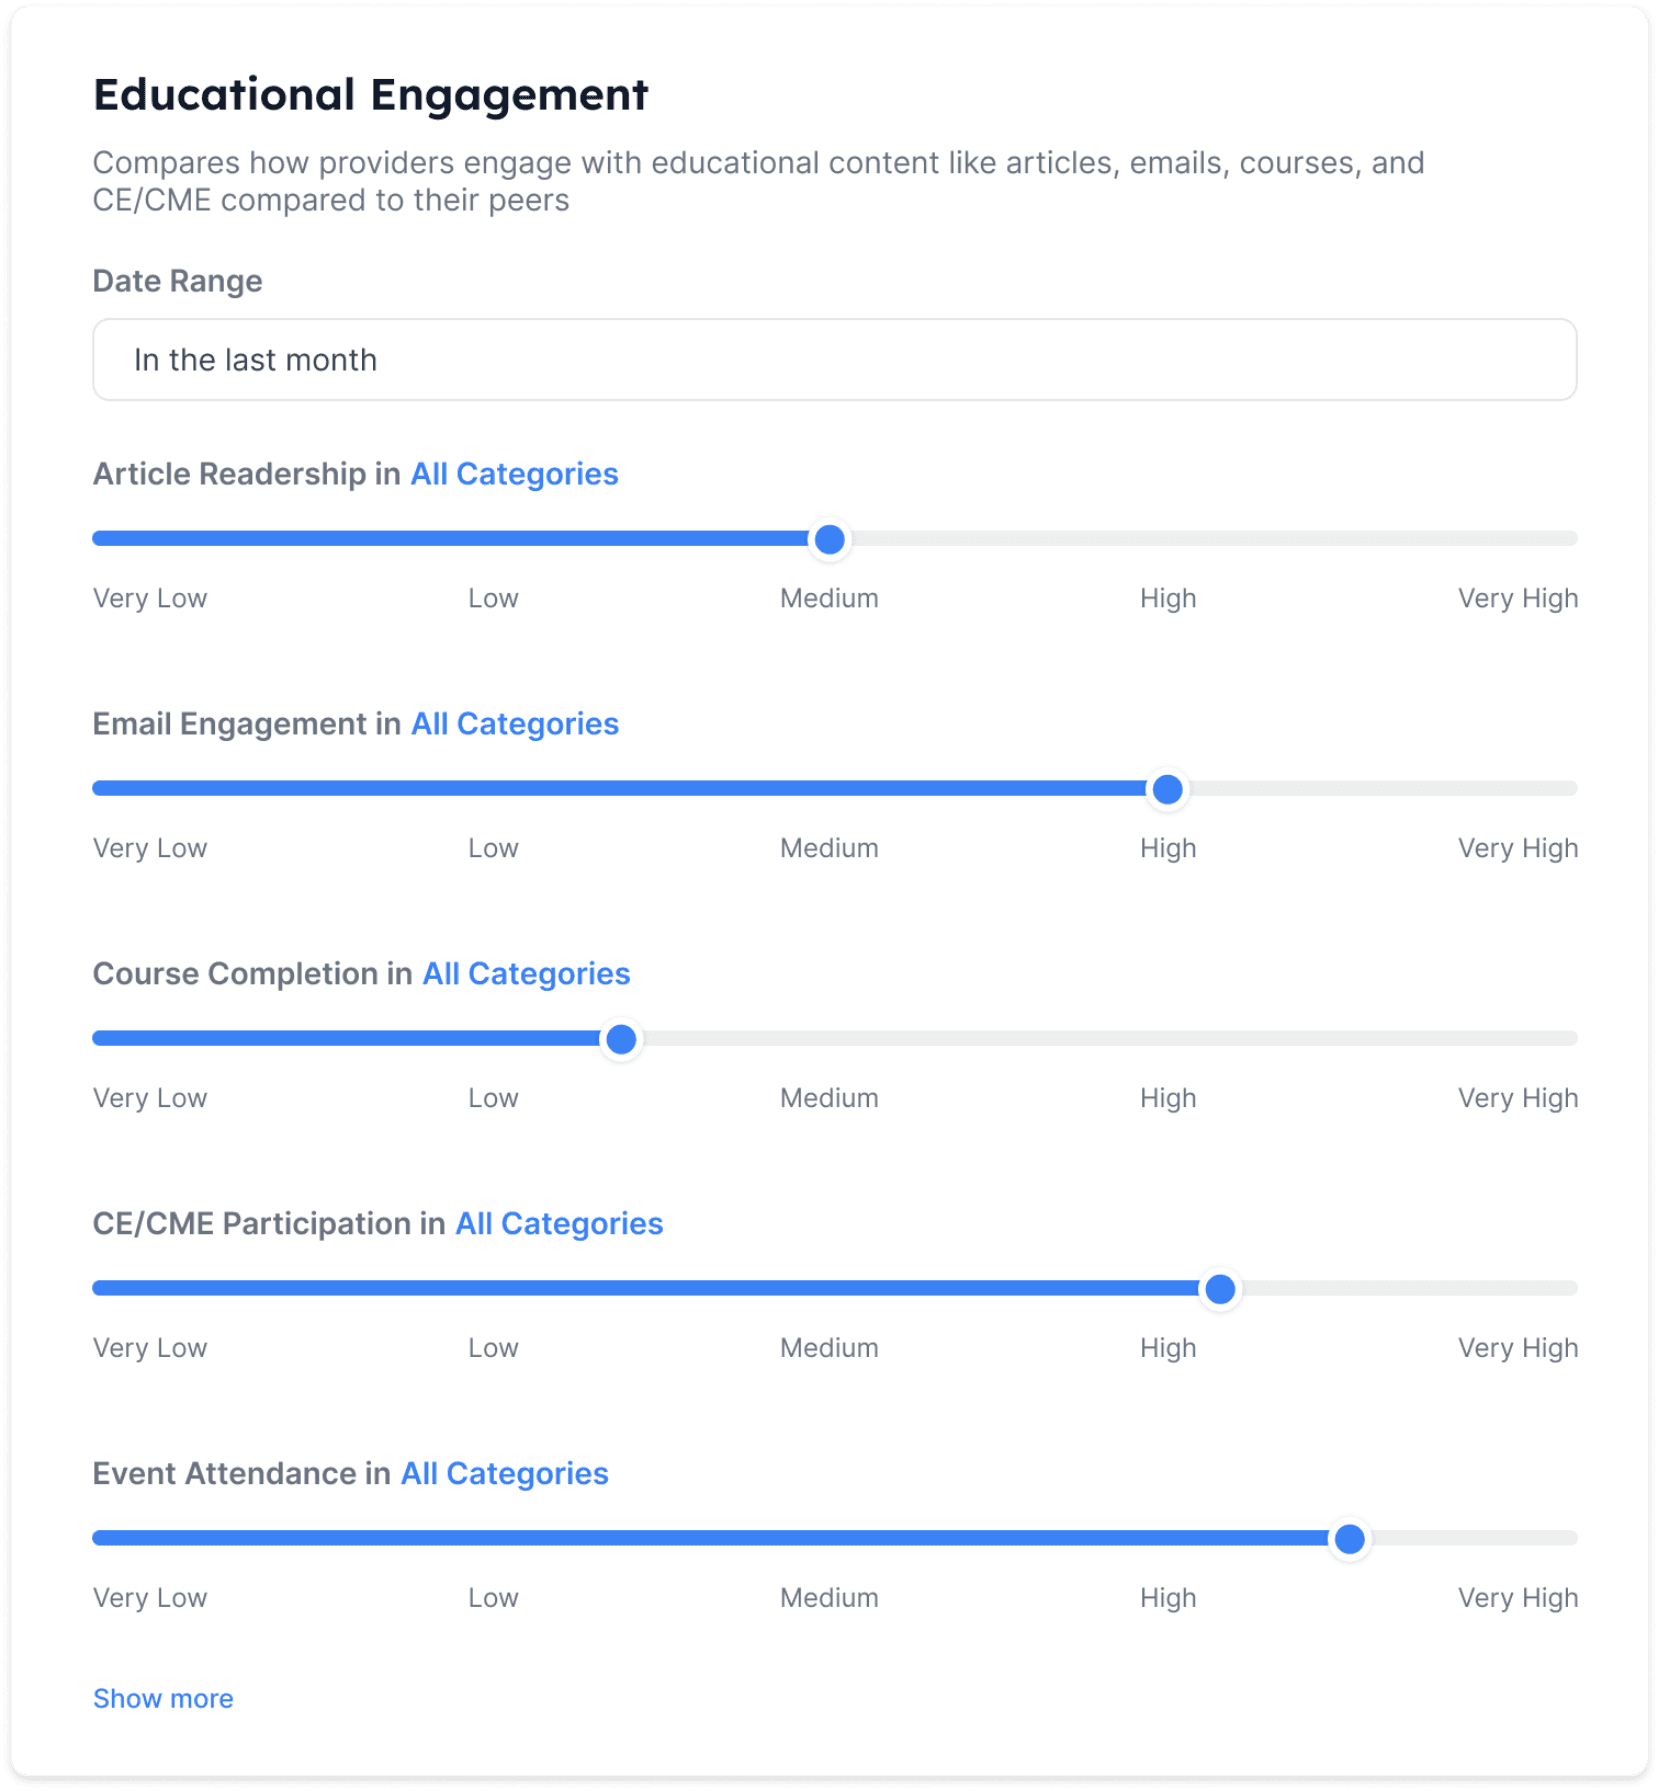Set Article Readership to Low
Viewport: 1659px width, 1791px height.
tap(493, 539)
